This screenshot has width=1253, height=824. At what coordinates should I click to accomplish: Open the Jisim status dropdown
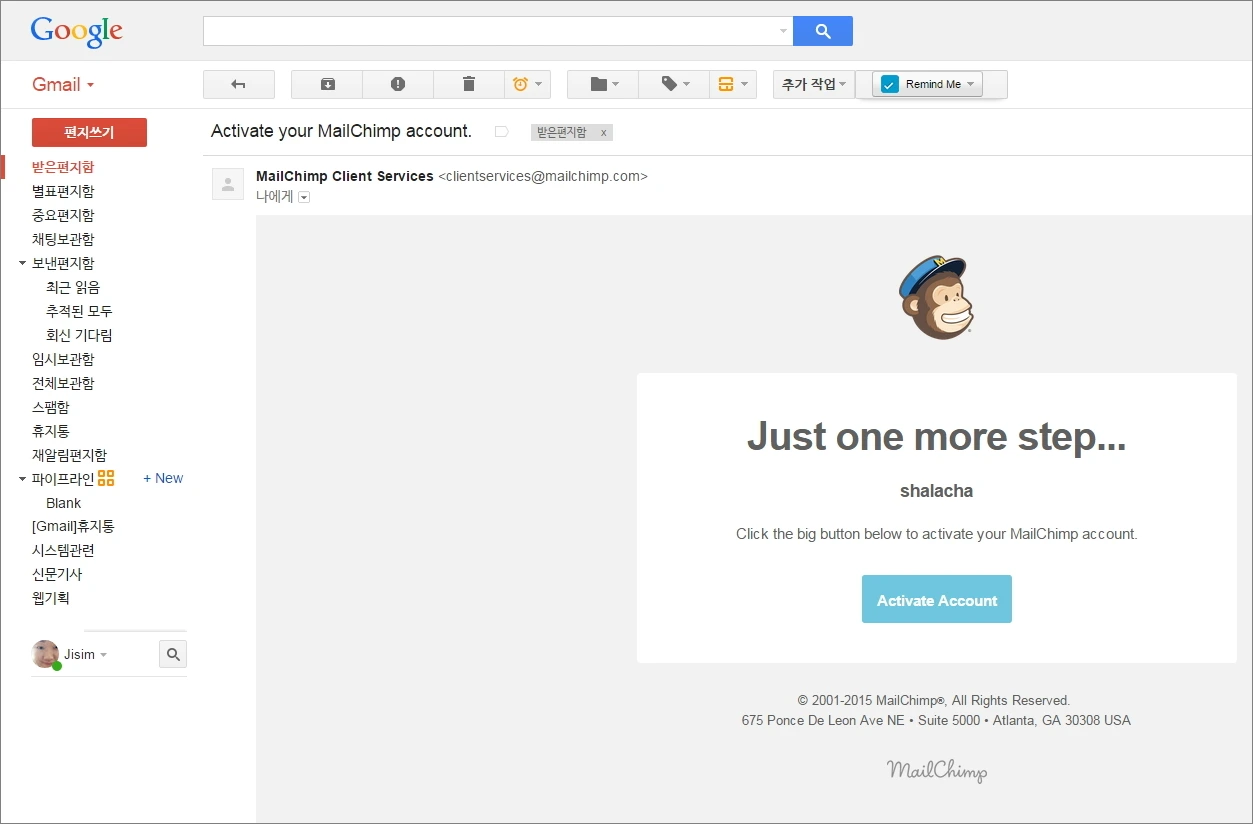click(103, 655)
